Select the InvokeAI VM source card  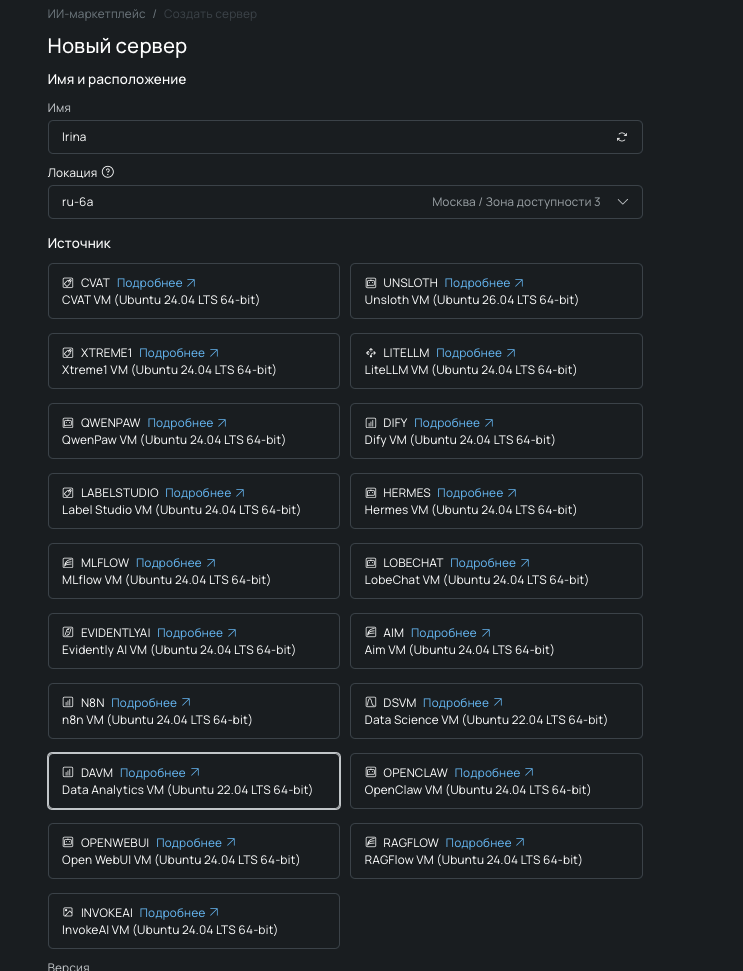(x=194, y=921)
